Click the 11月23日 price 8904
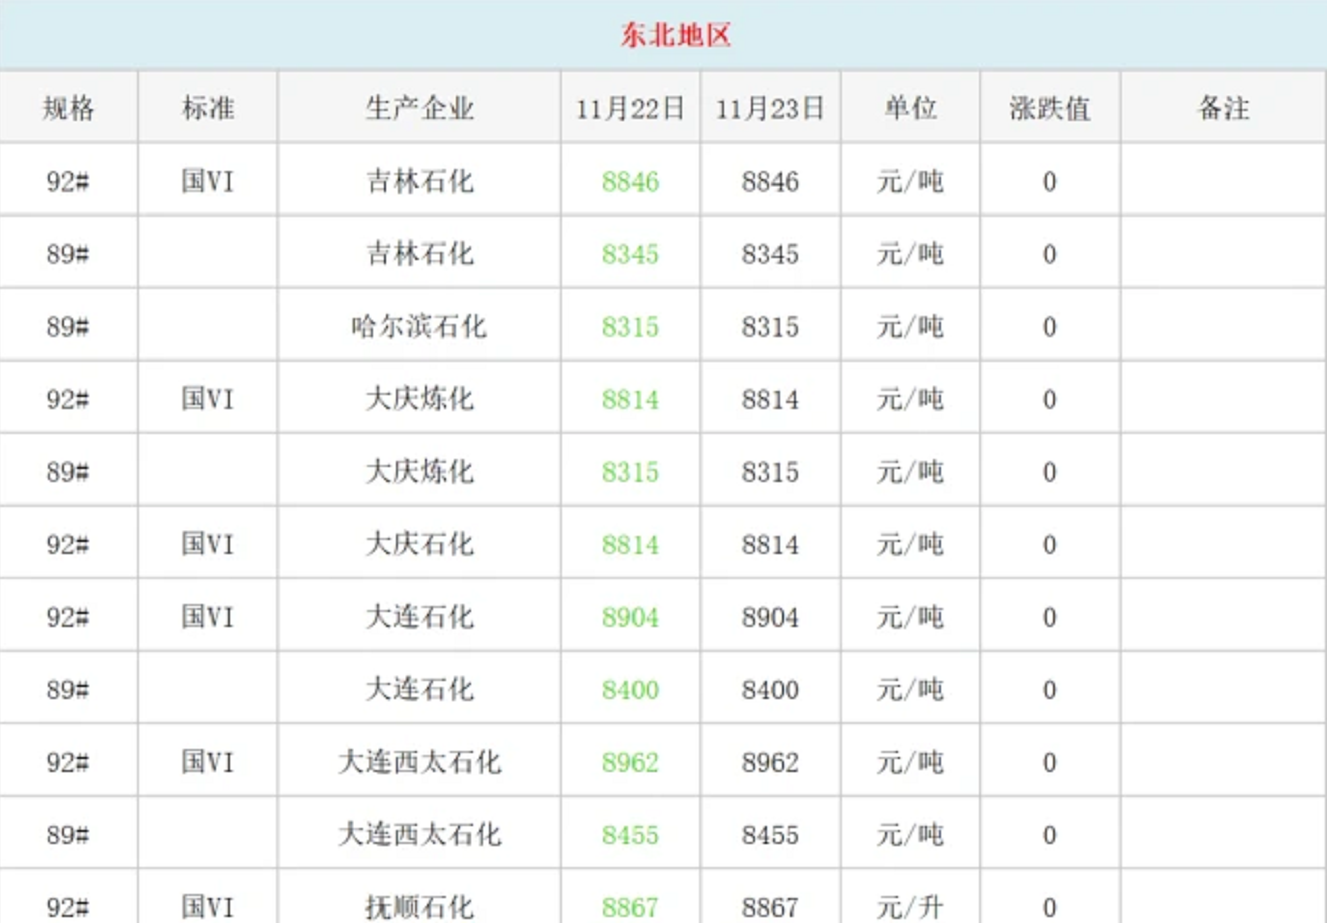 770,617
